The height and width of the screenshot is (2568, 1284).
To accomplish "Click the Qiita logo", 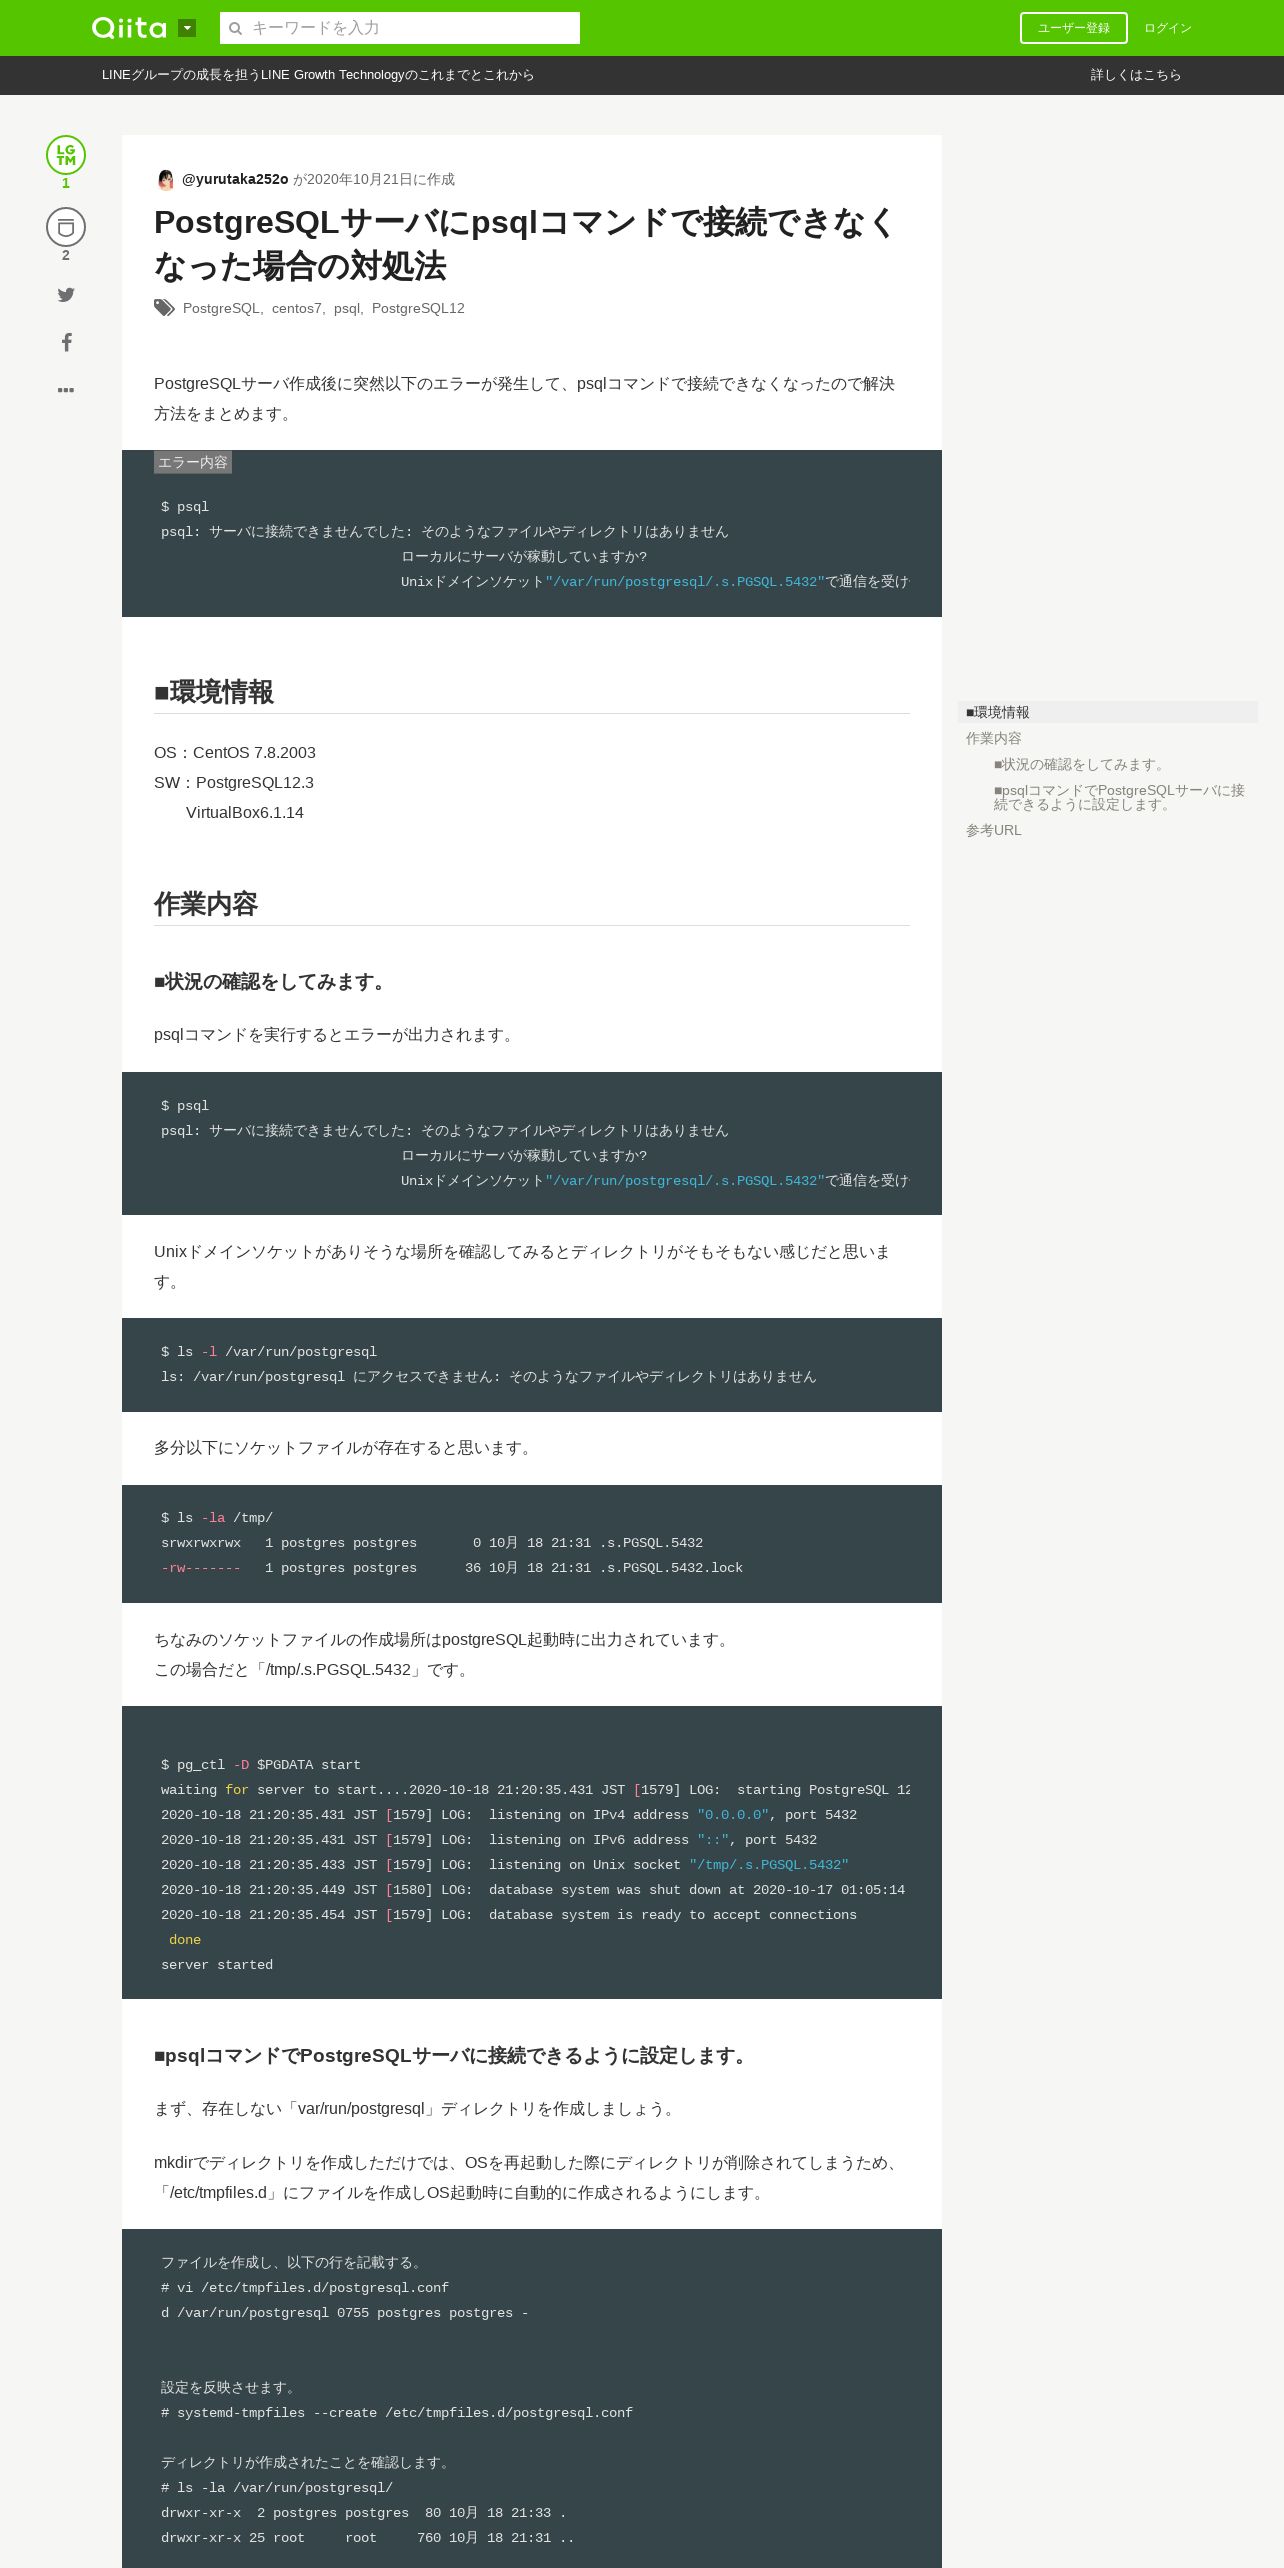I will point(129,28).
